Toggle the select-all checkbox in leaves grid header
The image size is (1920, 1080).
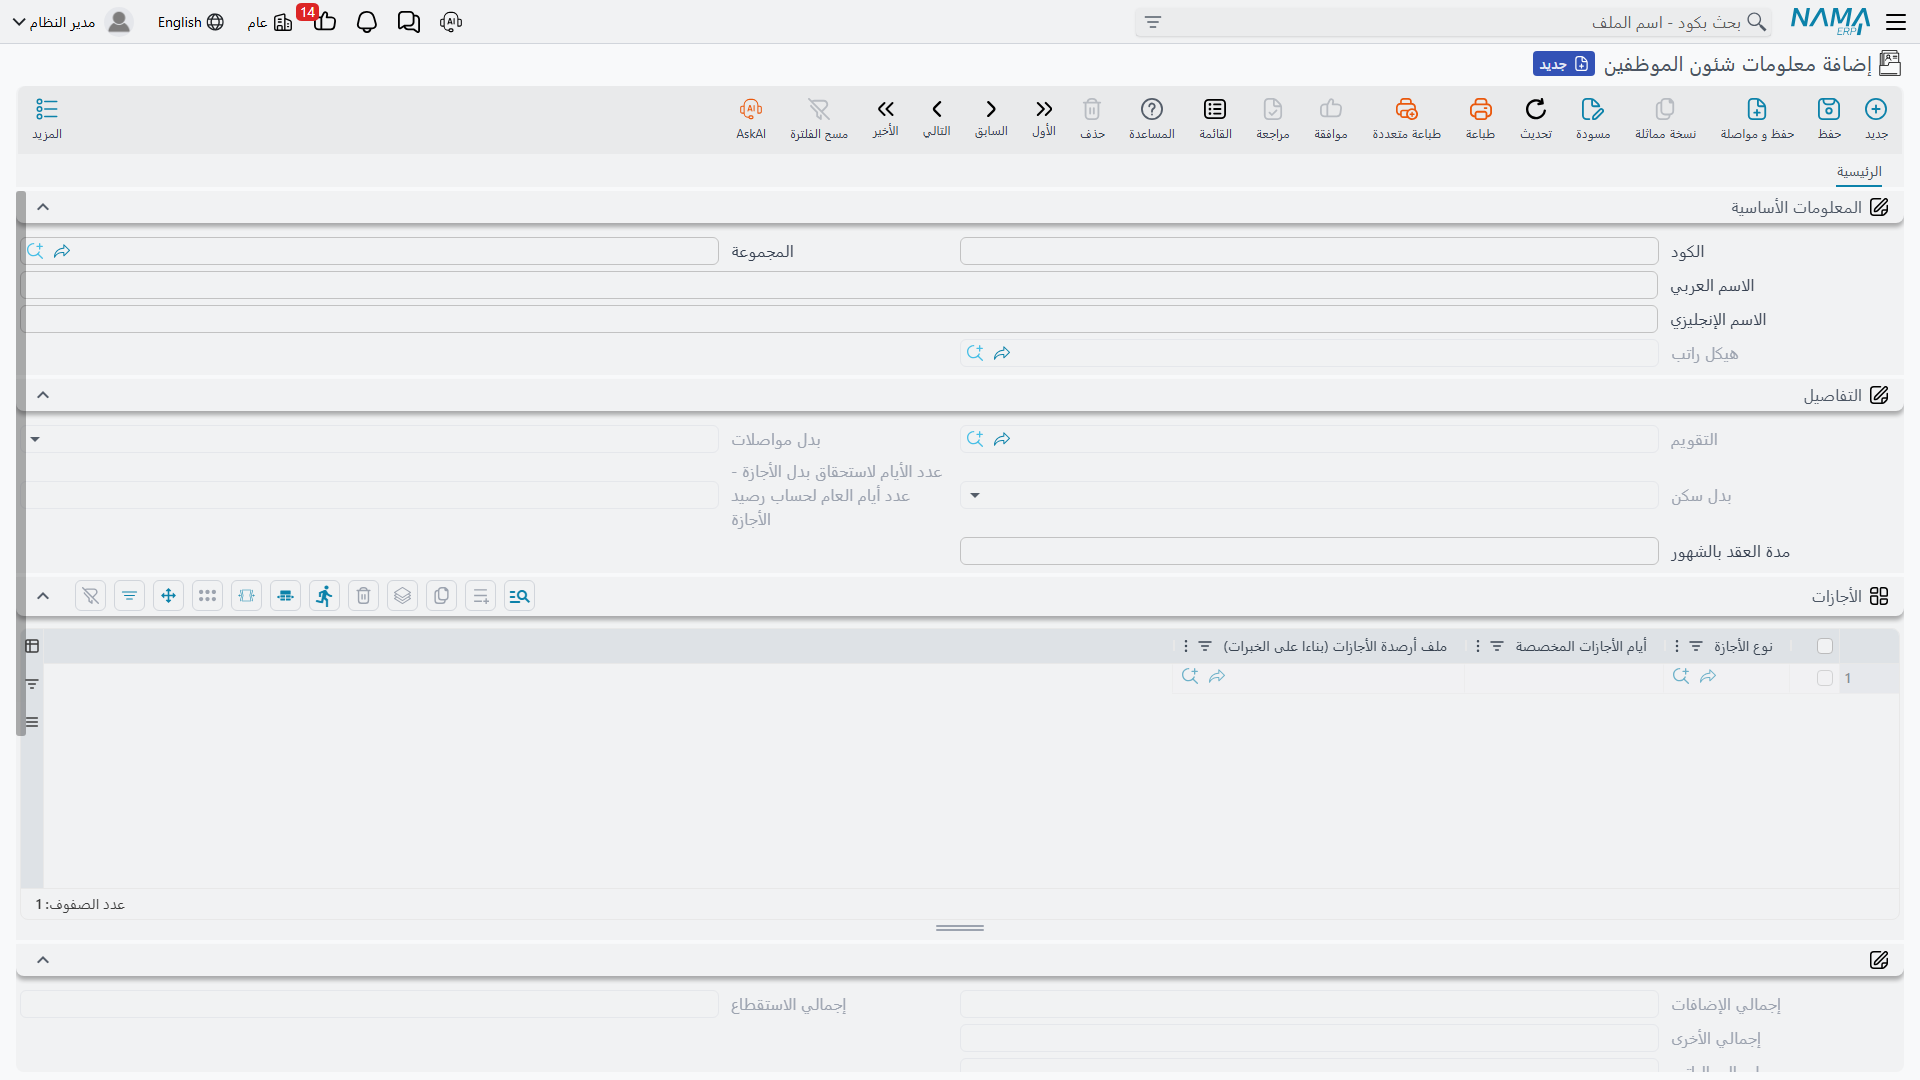(1825, 646)
